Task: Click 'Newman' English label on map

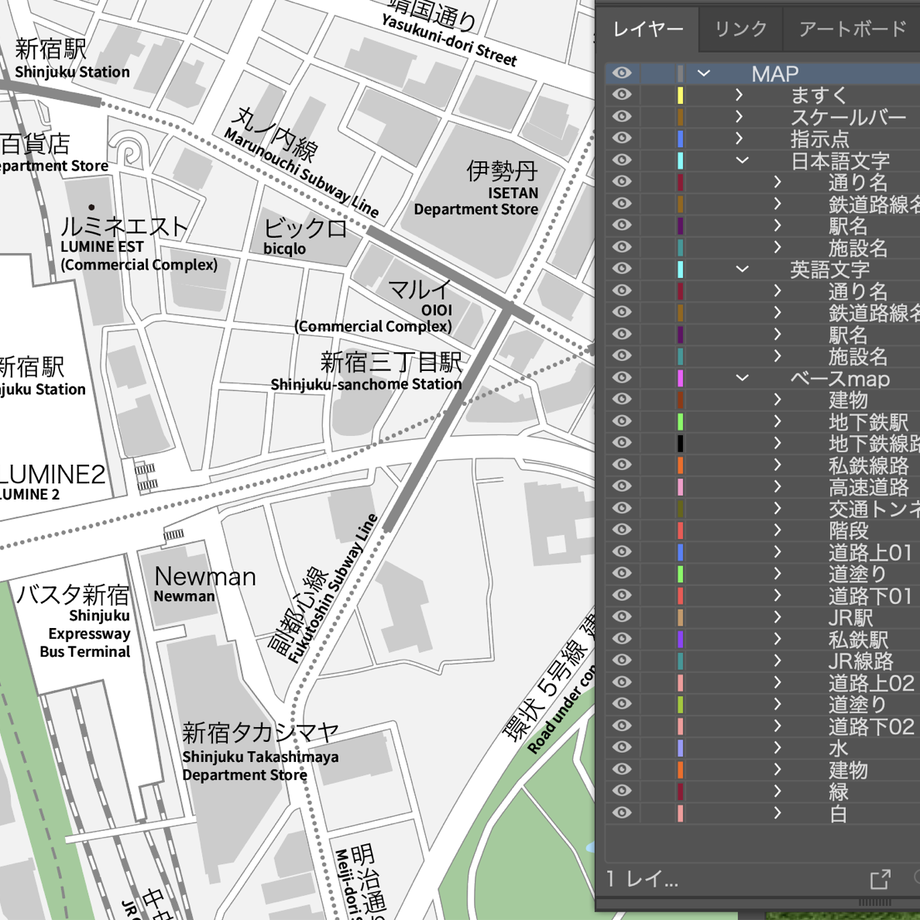Action: coord(184,596)
